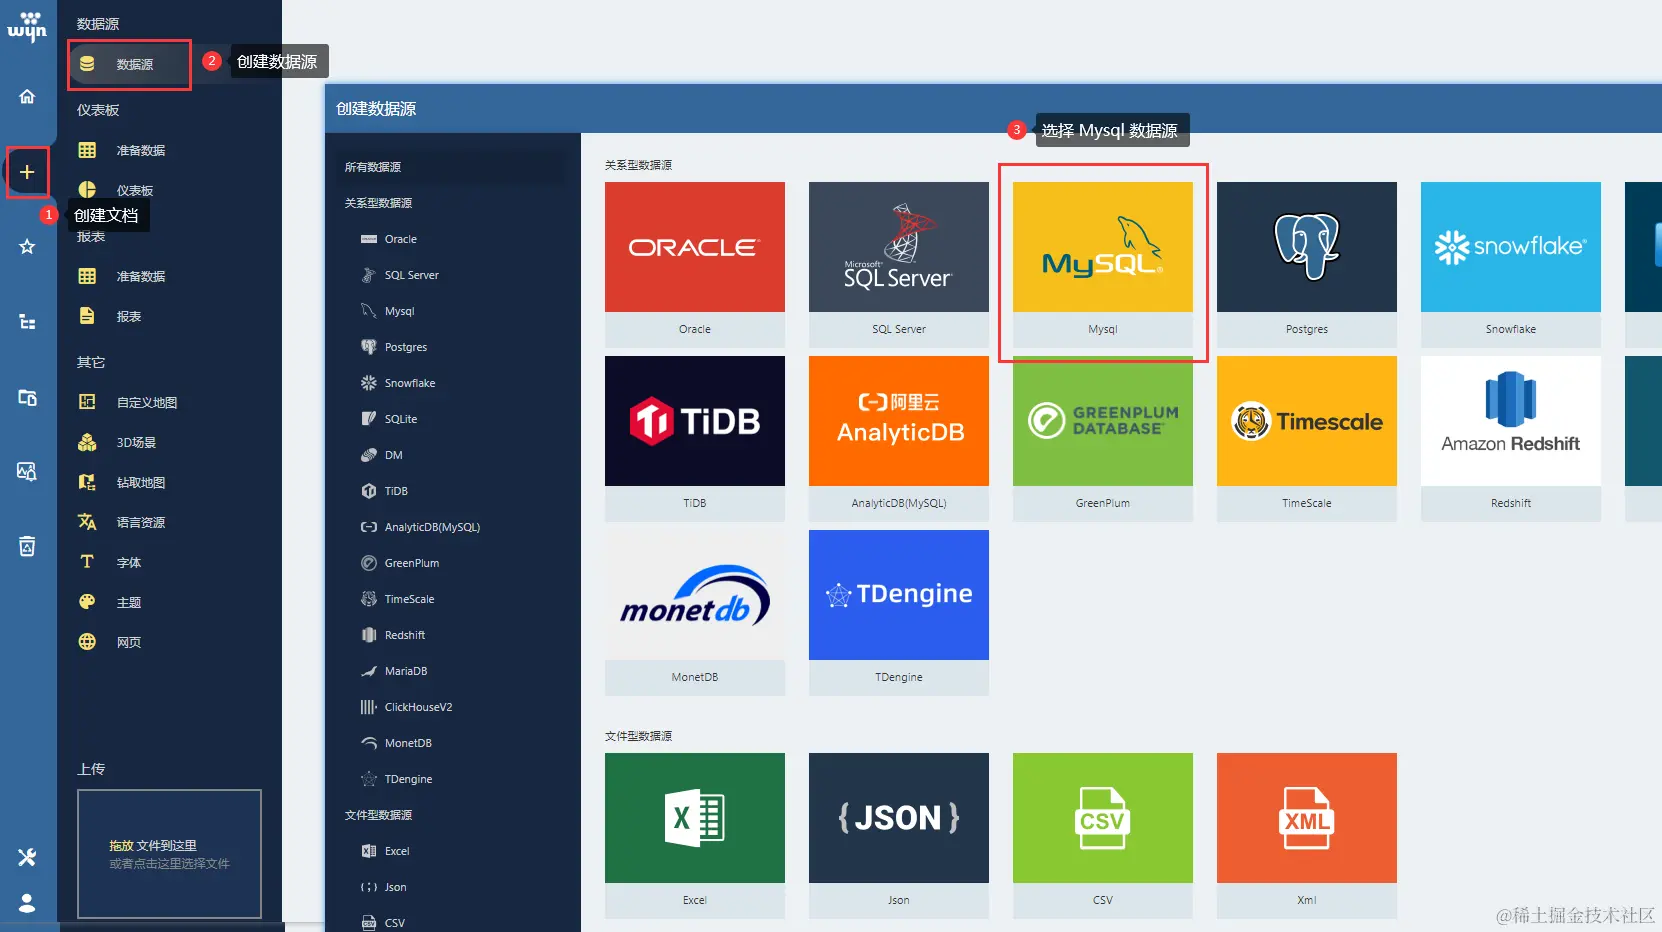Viewport: 1662px width, 932px height.
Task: Click the file upload drop zone
Action: [169, 854]
